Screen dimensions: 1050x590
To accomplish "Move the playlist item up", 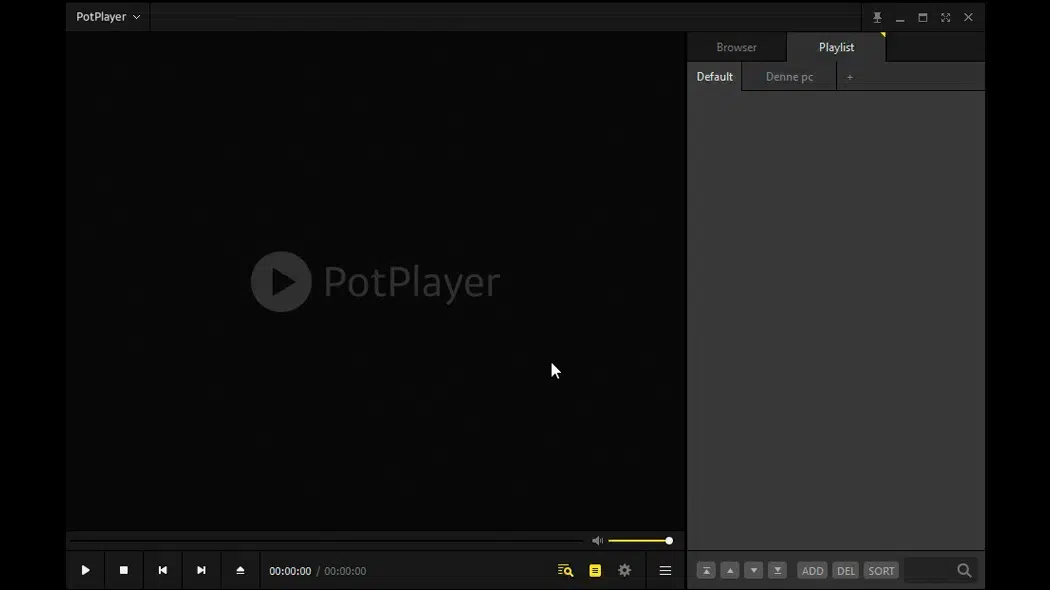I will click(x=730, y=571).
